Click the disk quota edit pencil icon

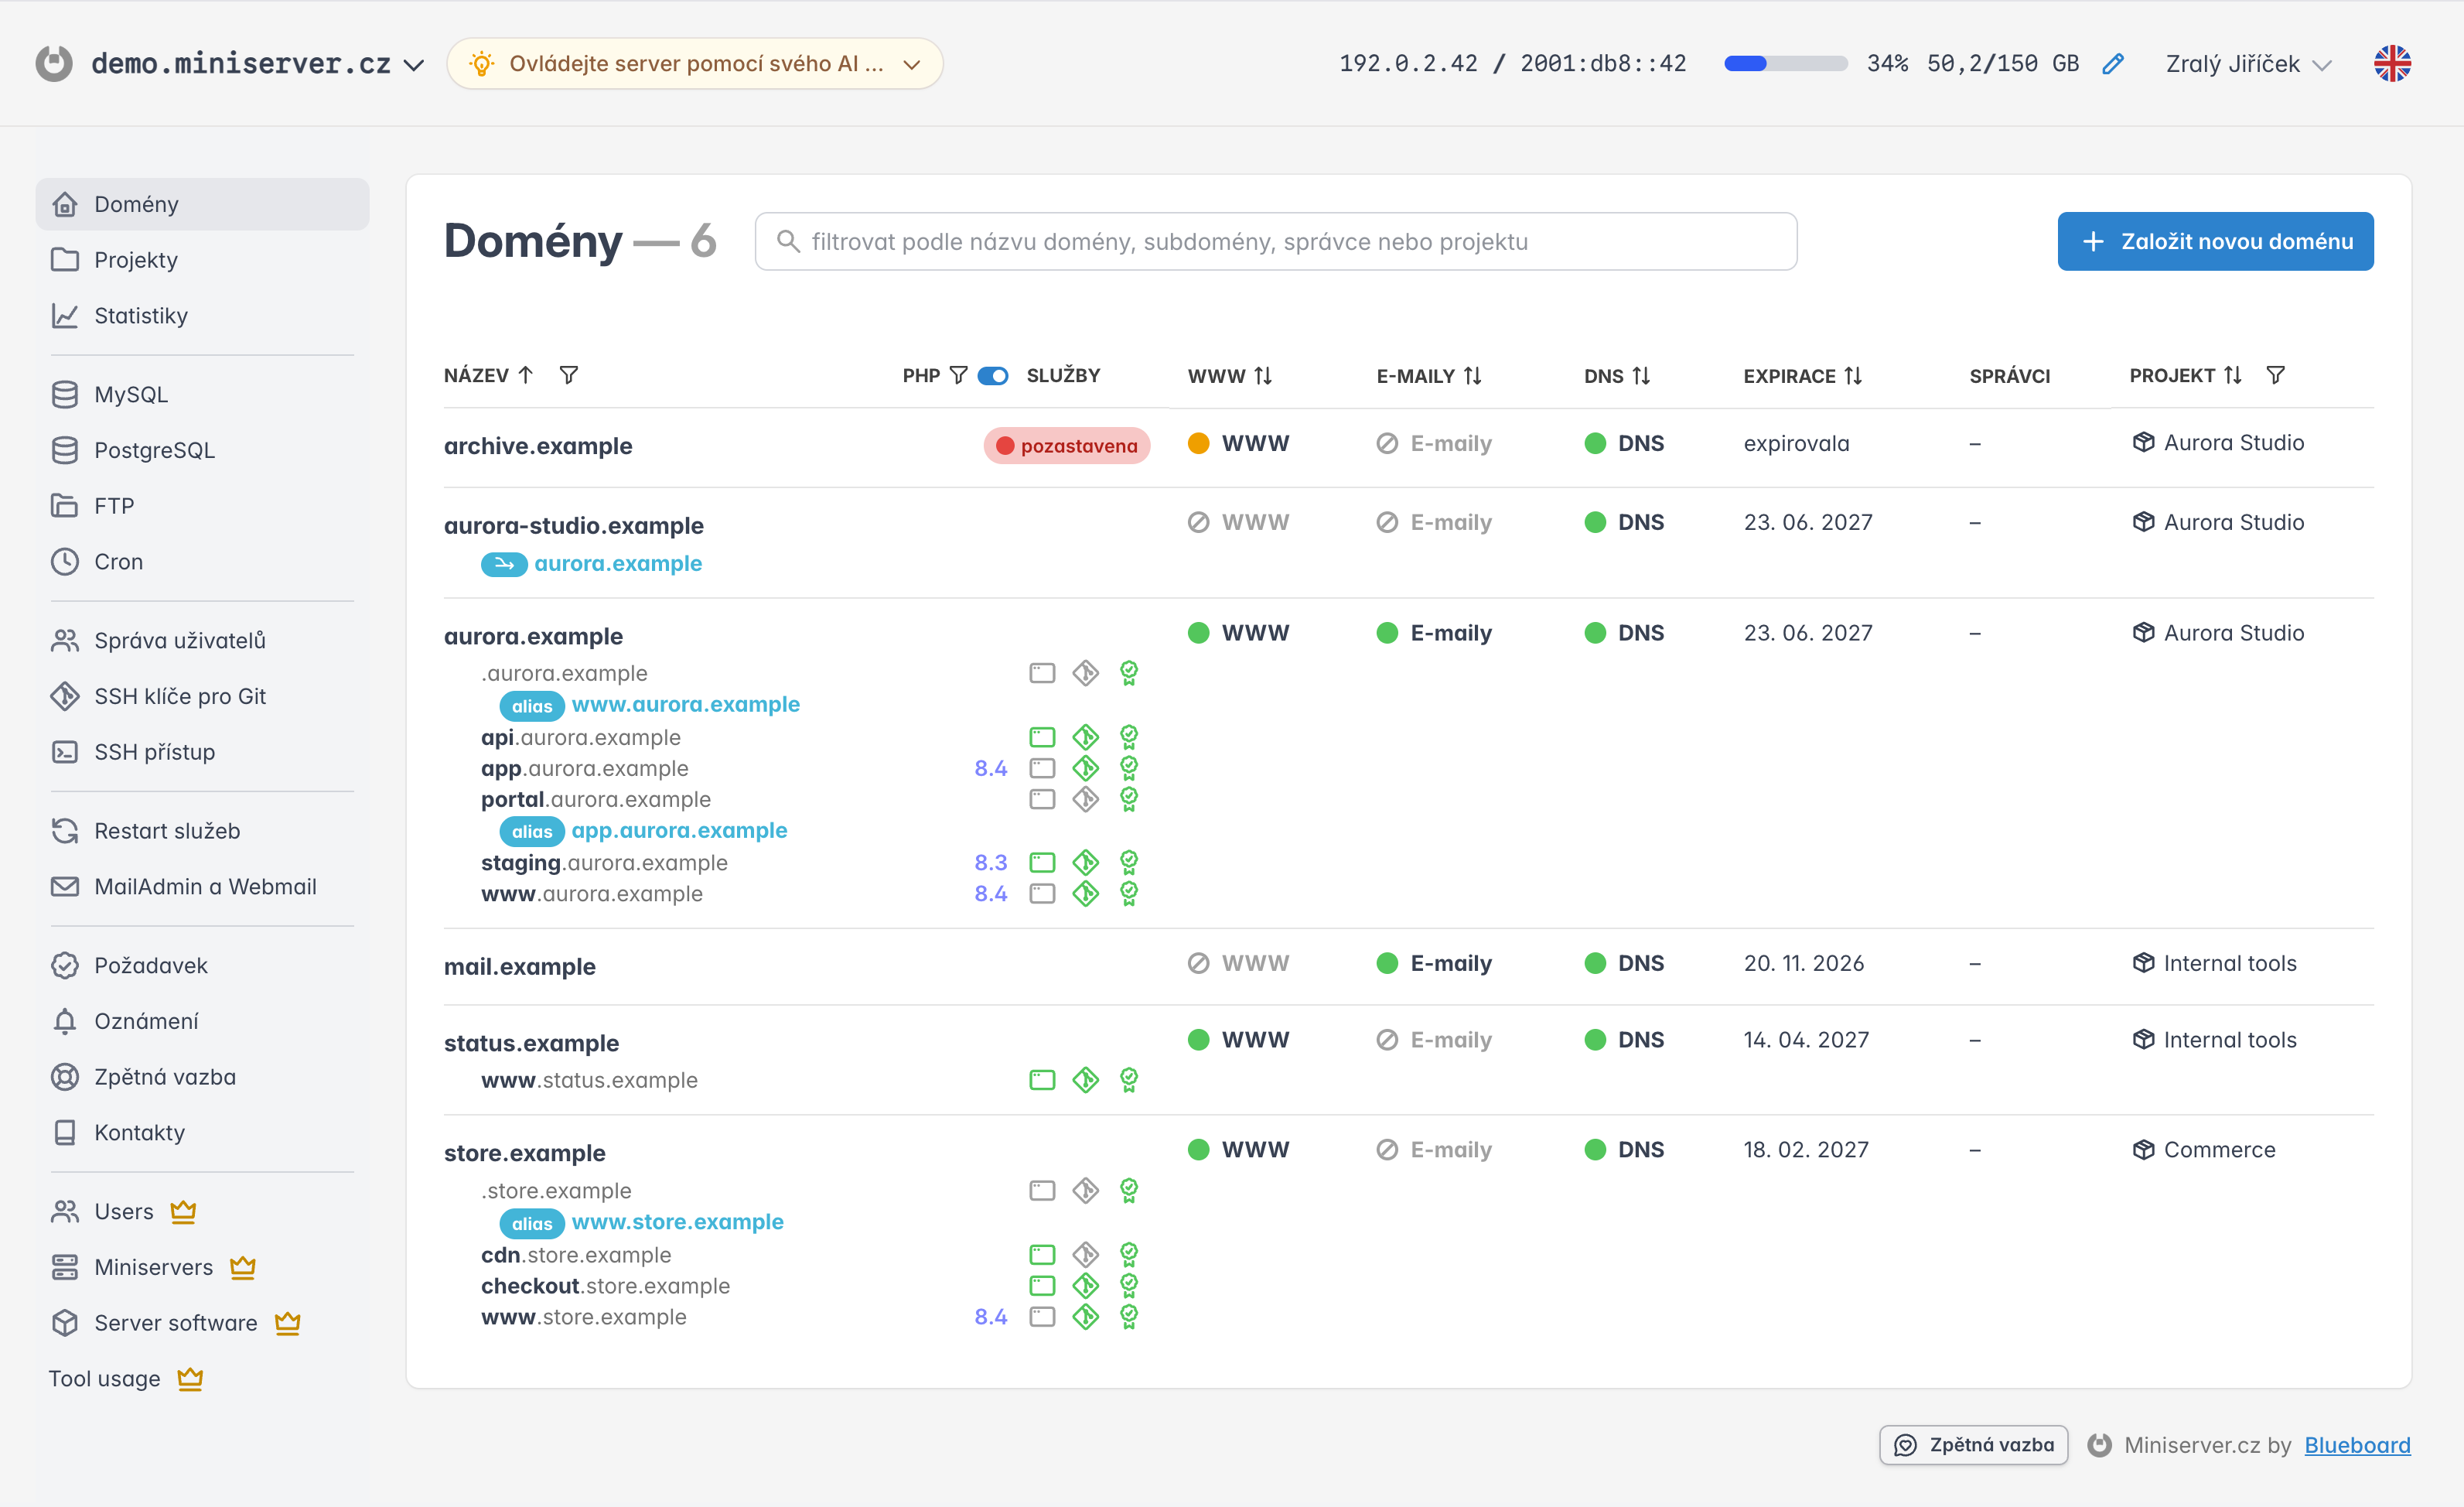click(2113, 64)
